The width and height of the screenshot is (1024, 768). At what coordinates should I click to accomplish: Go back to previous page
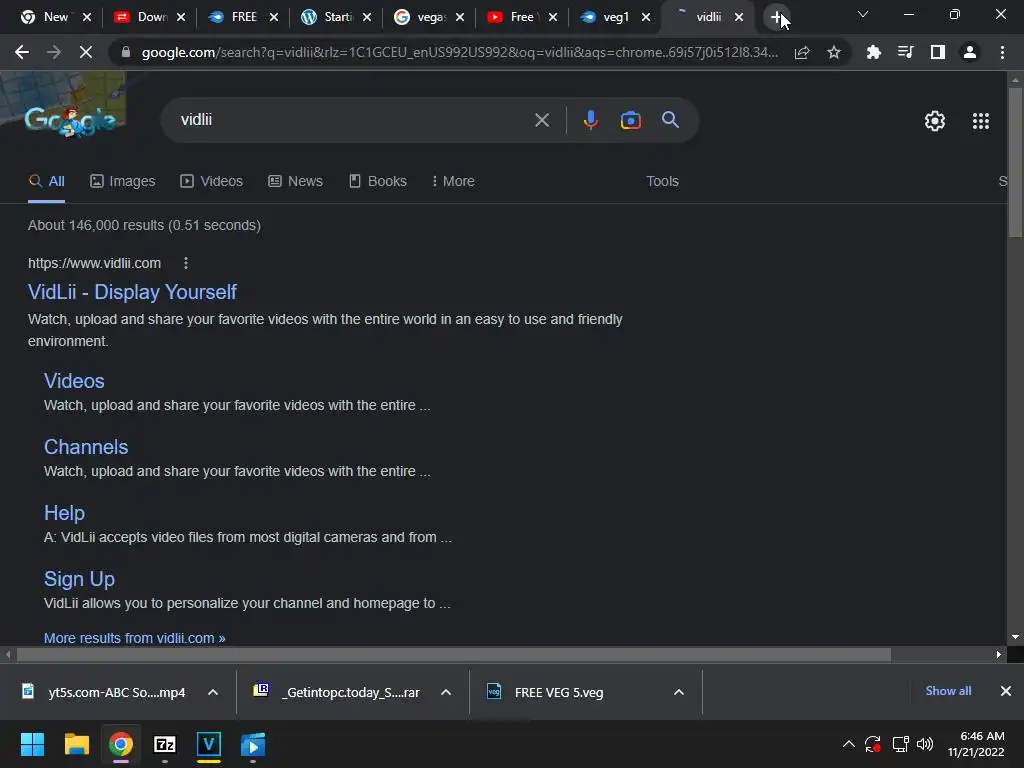22,52
